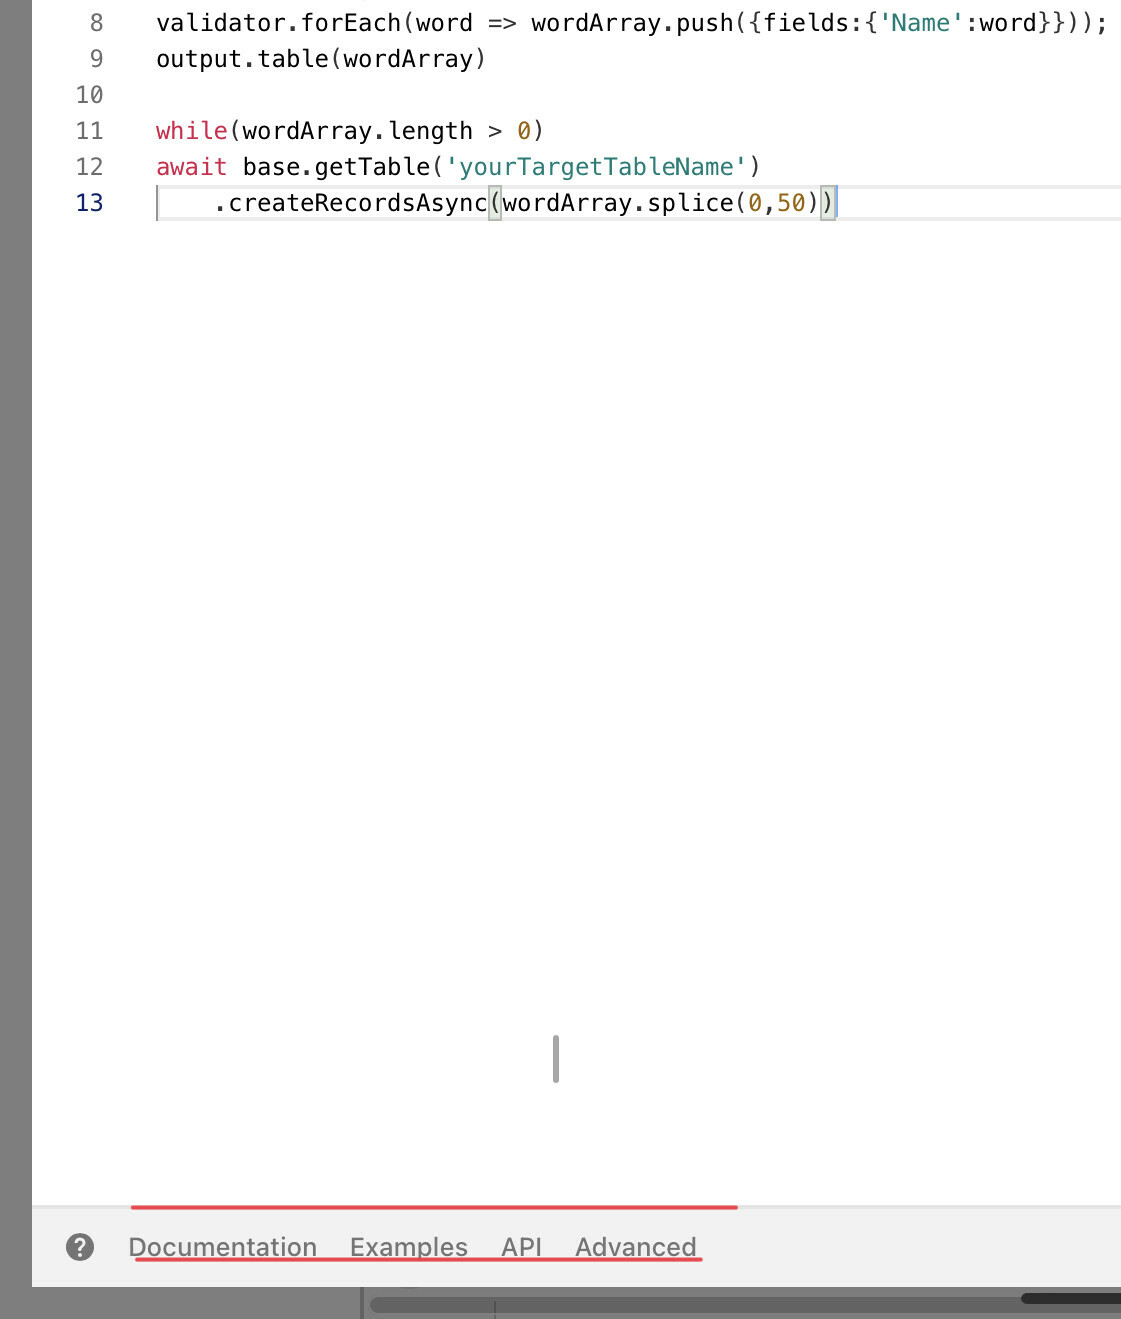Click '.createRecordsAsync' on line 13
This screenshot has height=1319, width=1121.
pos(350,203)
